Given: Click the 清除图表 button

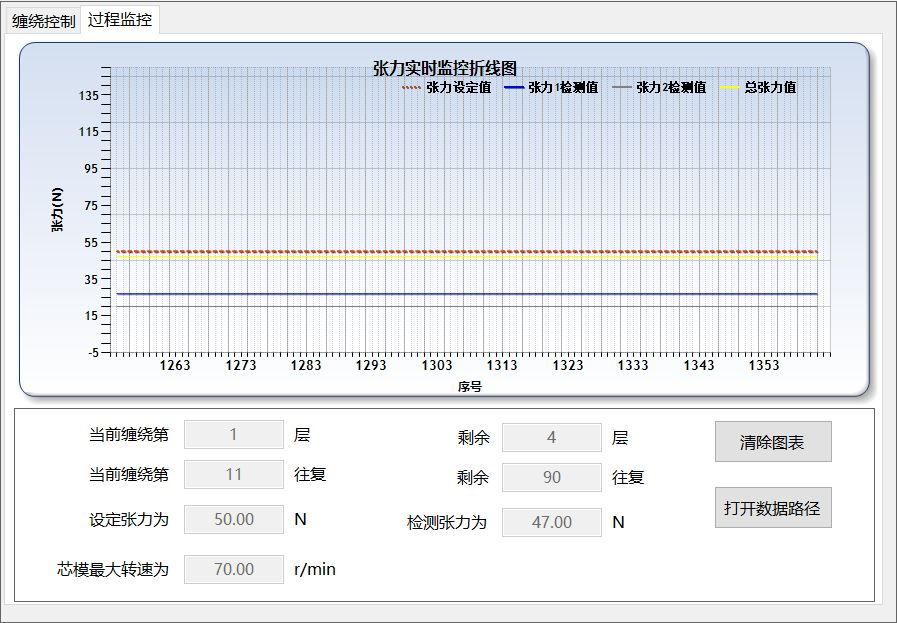Looking at the screenshot, I should (x=773, y=442).
